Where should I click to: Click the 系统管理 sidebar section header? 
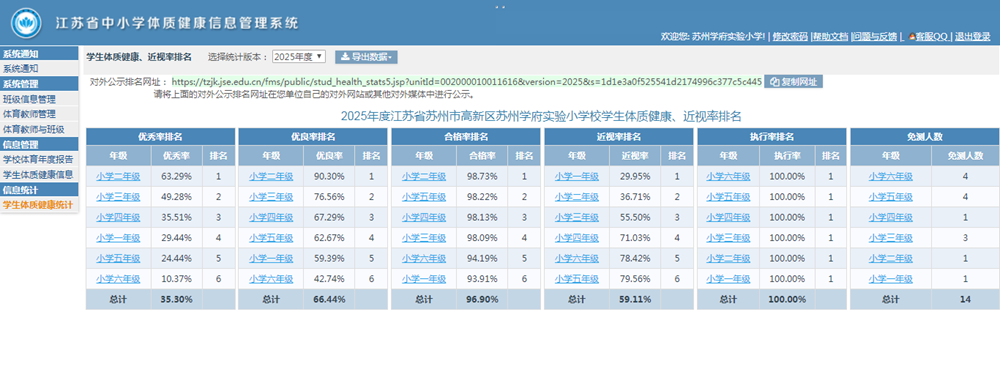39,84
